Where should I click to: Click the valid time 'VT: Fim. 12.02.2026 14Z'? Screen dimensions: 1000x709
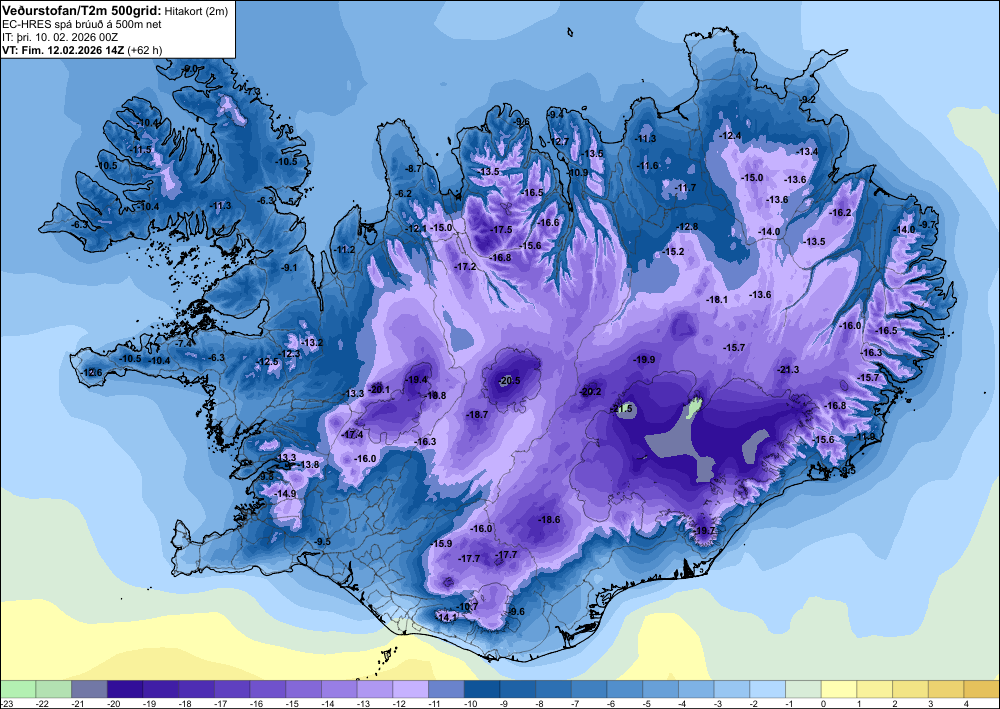(62, 50)
